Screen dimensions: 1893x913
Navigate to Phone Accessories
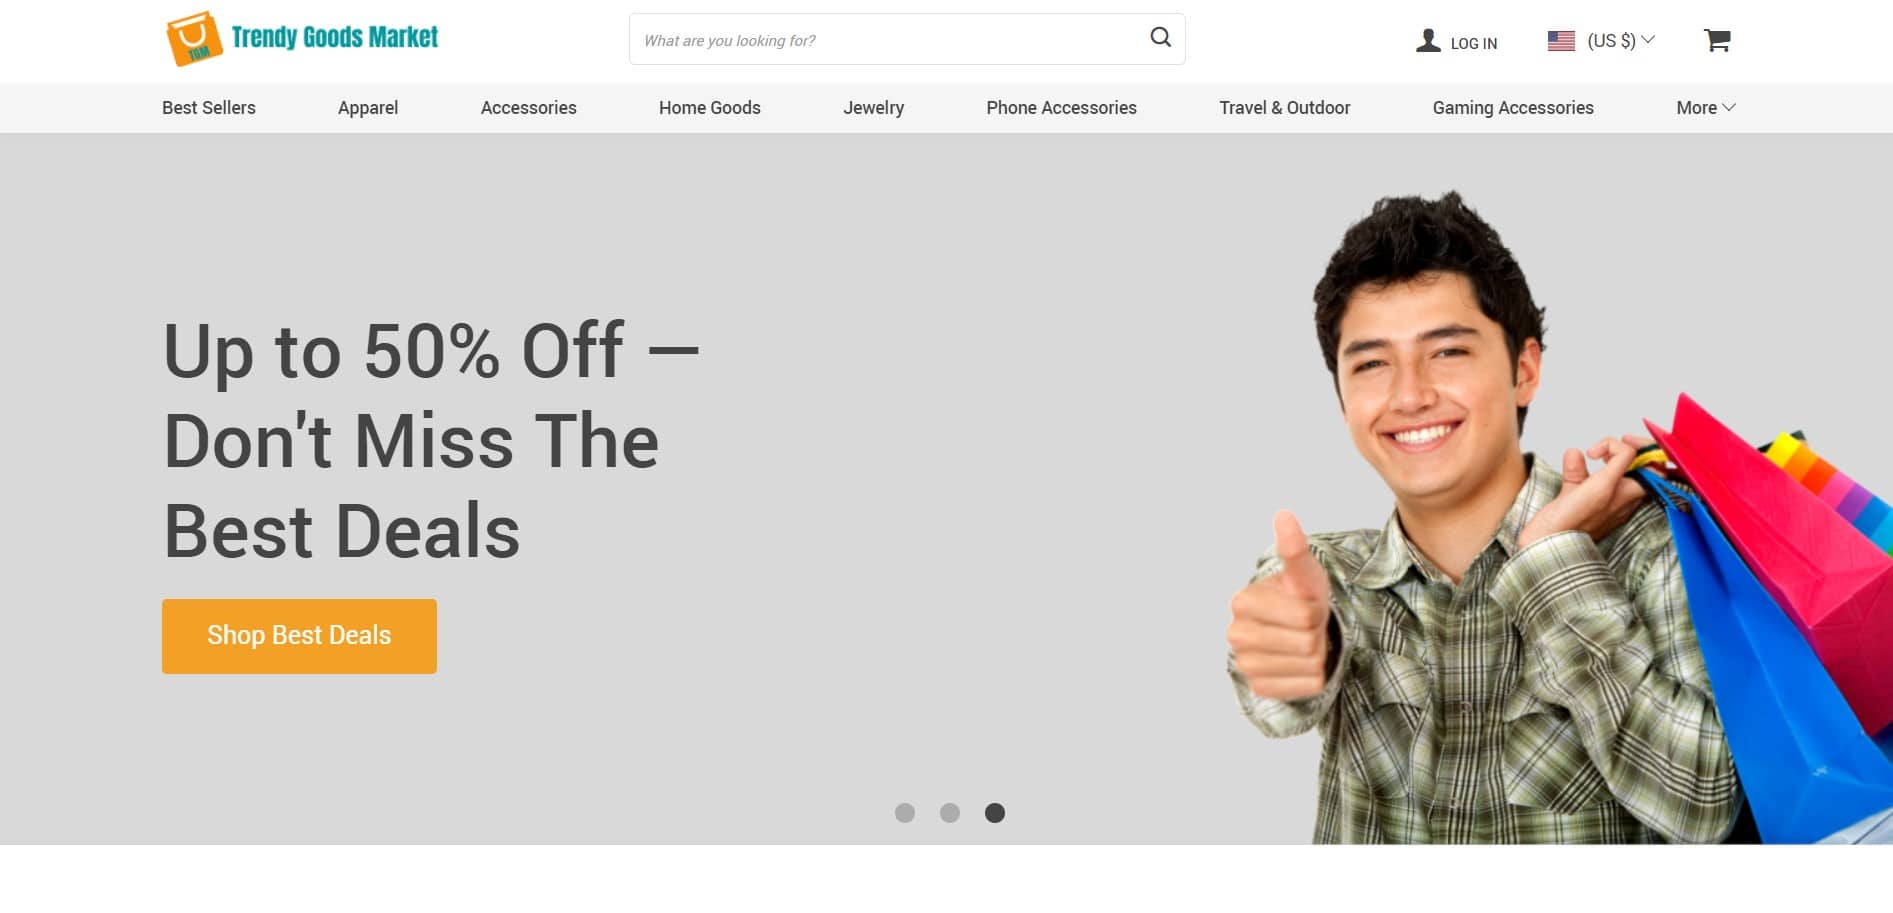[1061, 107]
